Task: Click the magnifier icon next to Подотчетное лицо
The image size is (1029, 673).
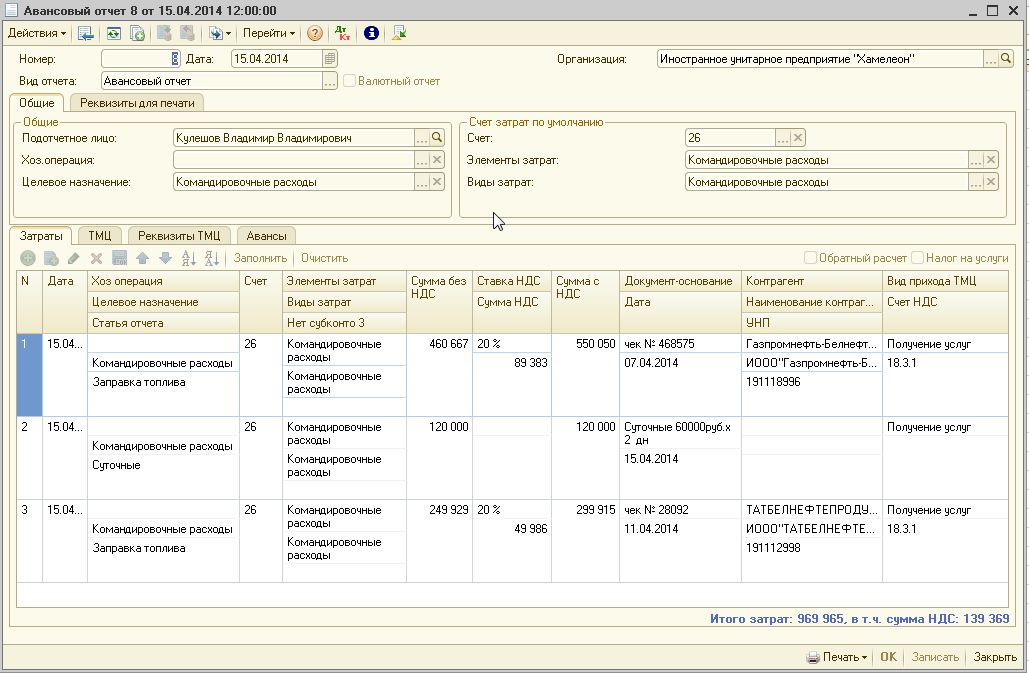Action: (x=437, y=138)
